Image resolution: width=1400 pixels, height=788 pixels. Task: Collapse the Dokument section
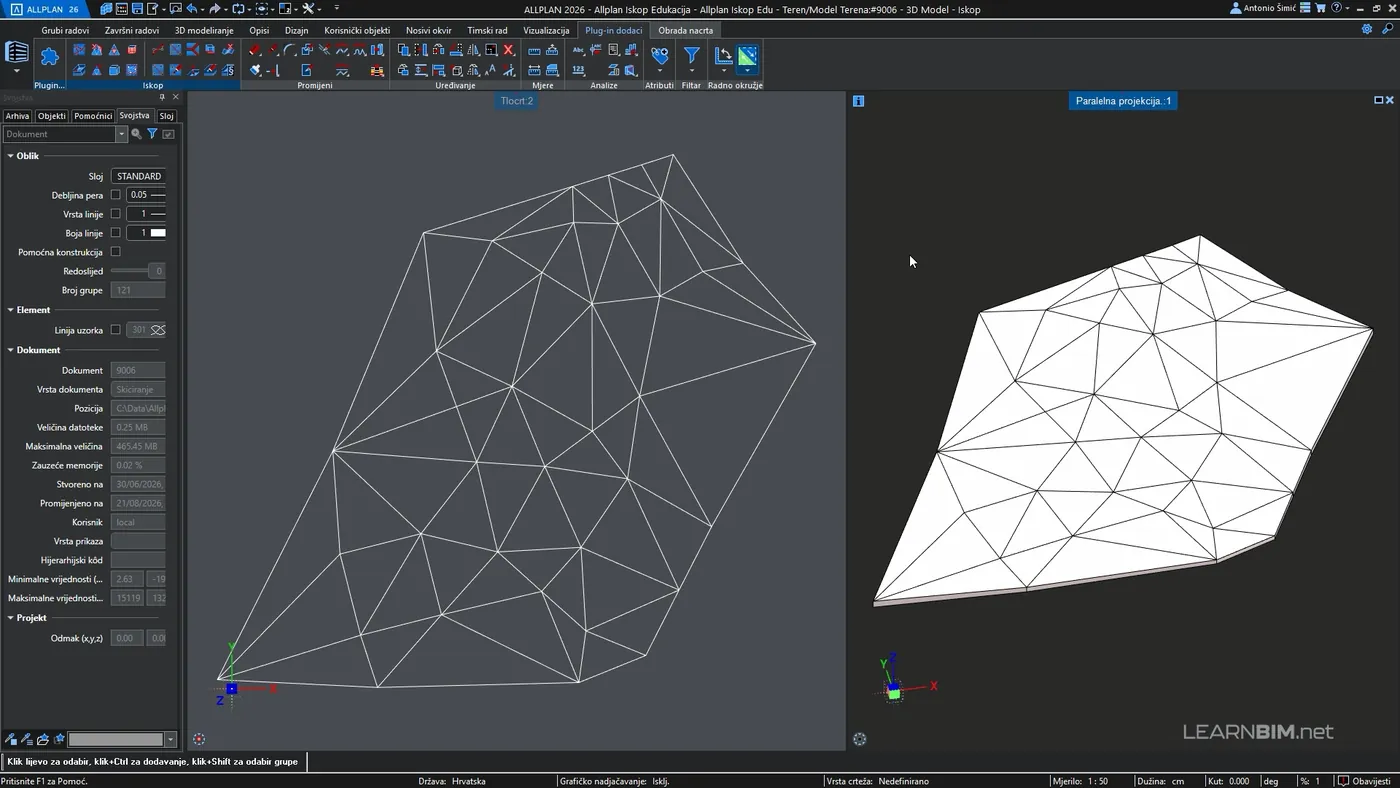click(10, 350)
